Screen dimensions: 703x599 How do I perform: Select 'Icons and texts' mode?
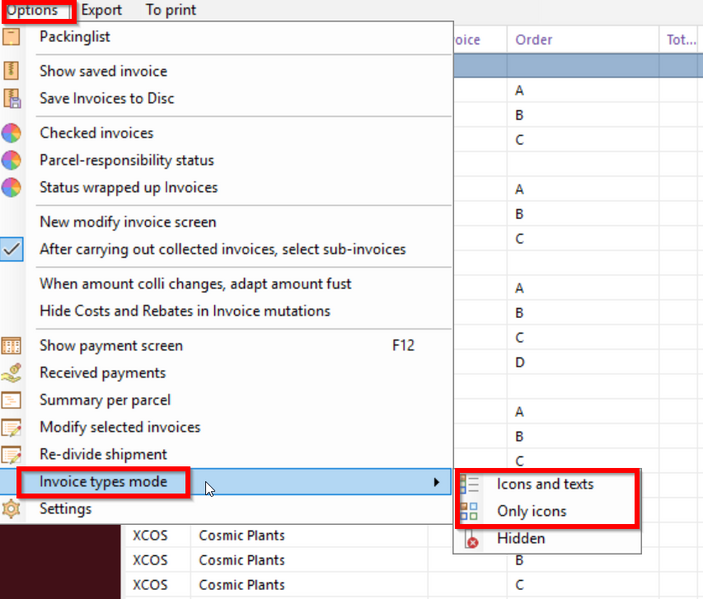(x=545, y=484)
